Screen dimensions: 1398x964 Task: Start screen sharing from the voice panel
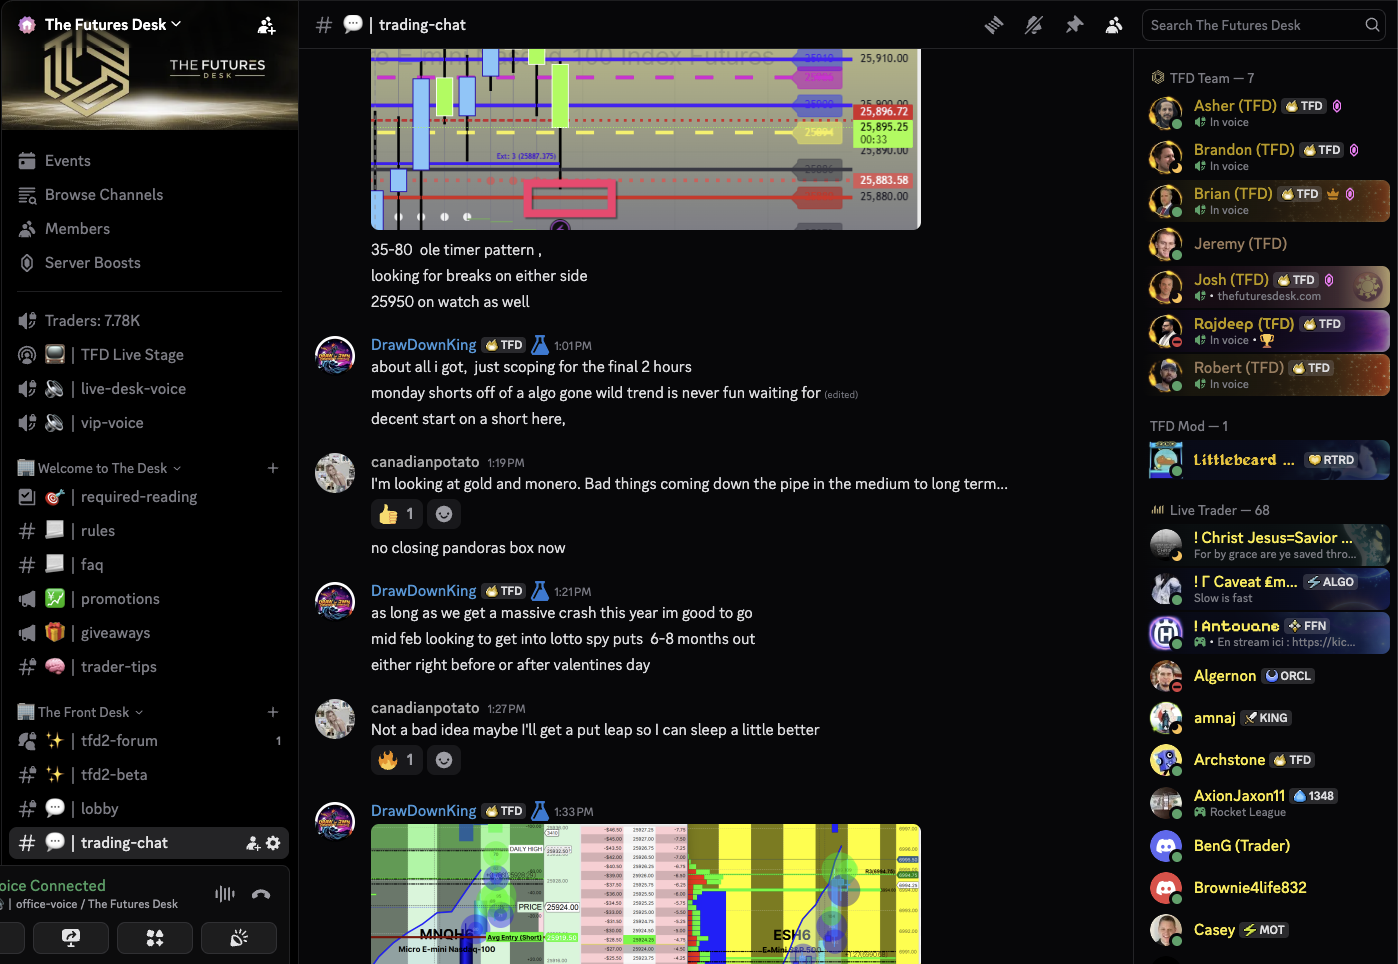click(71, 938)
